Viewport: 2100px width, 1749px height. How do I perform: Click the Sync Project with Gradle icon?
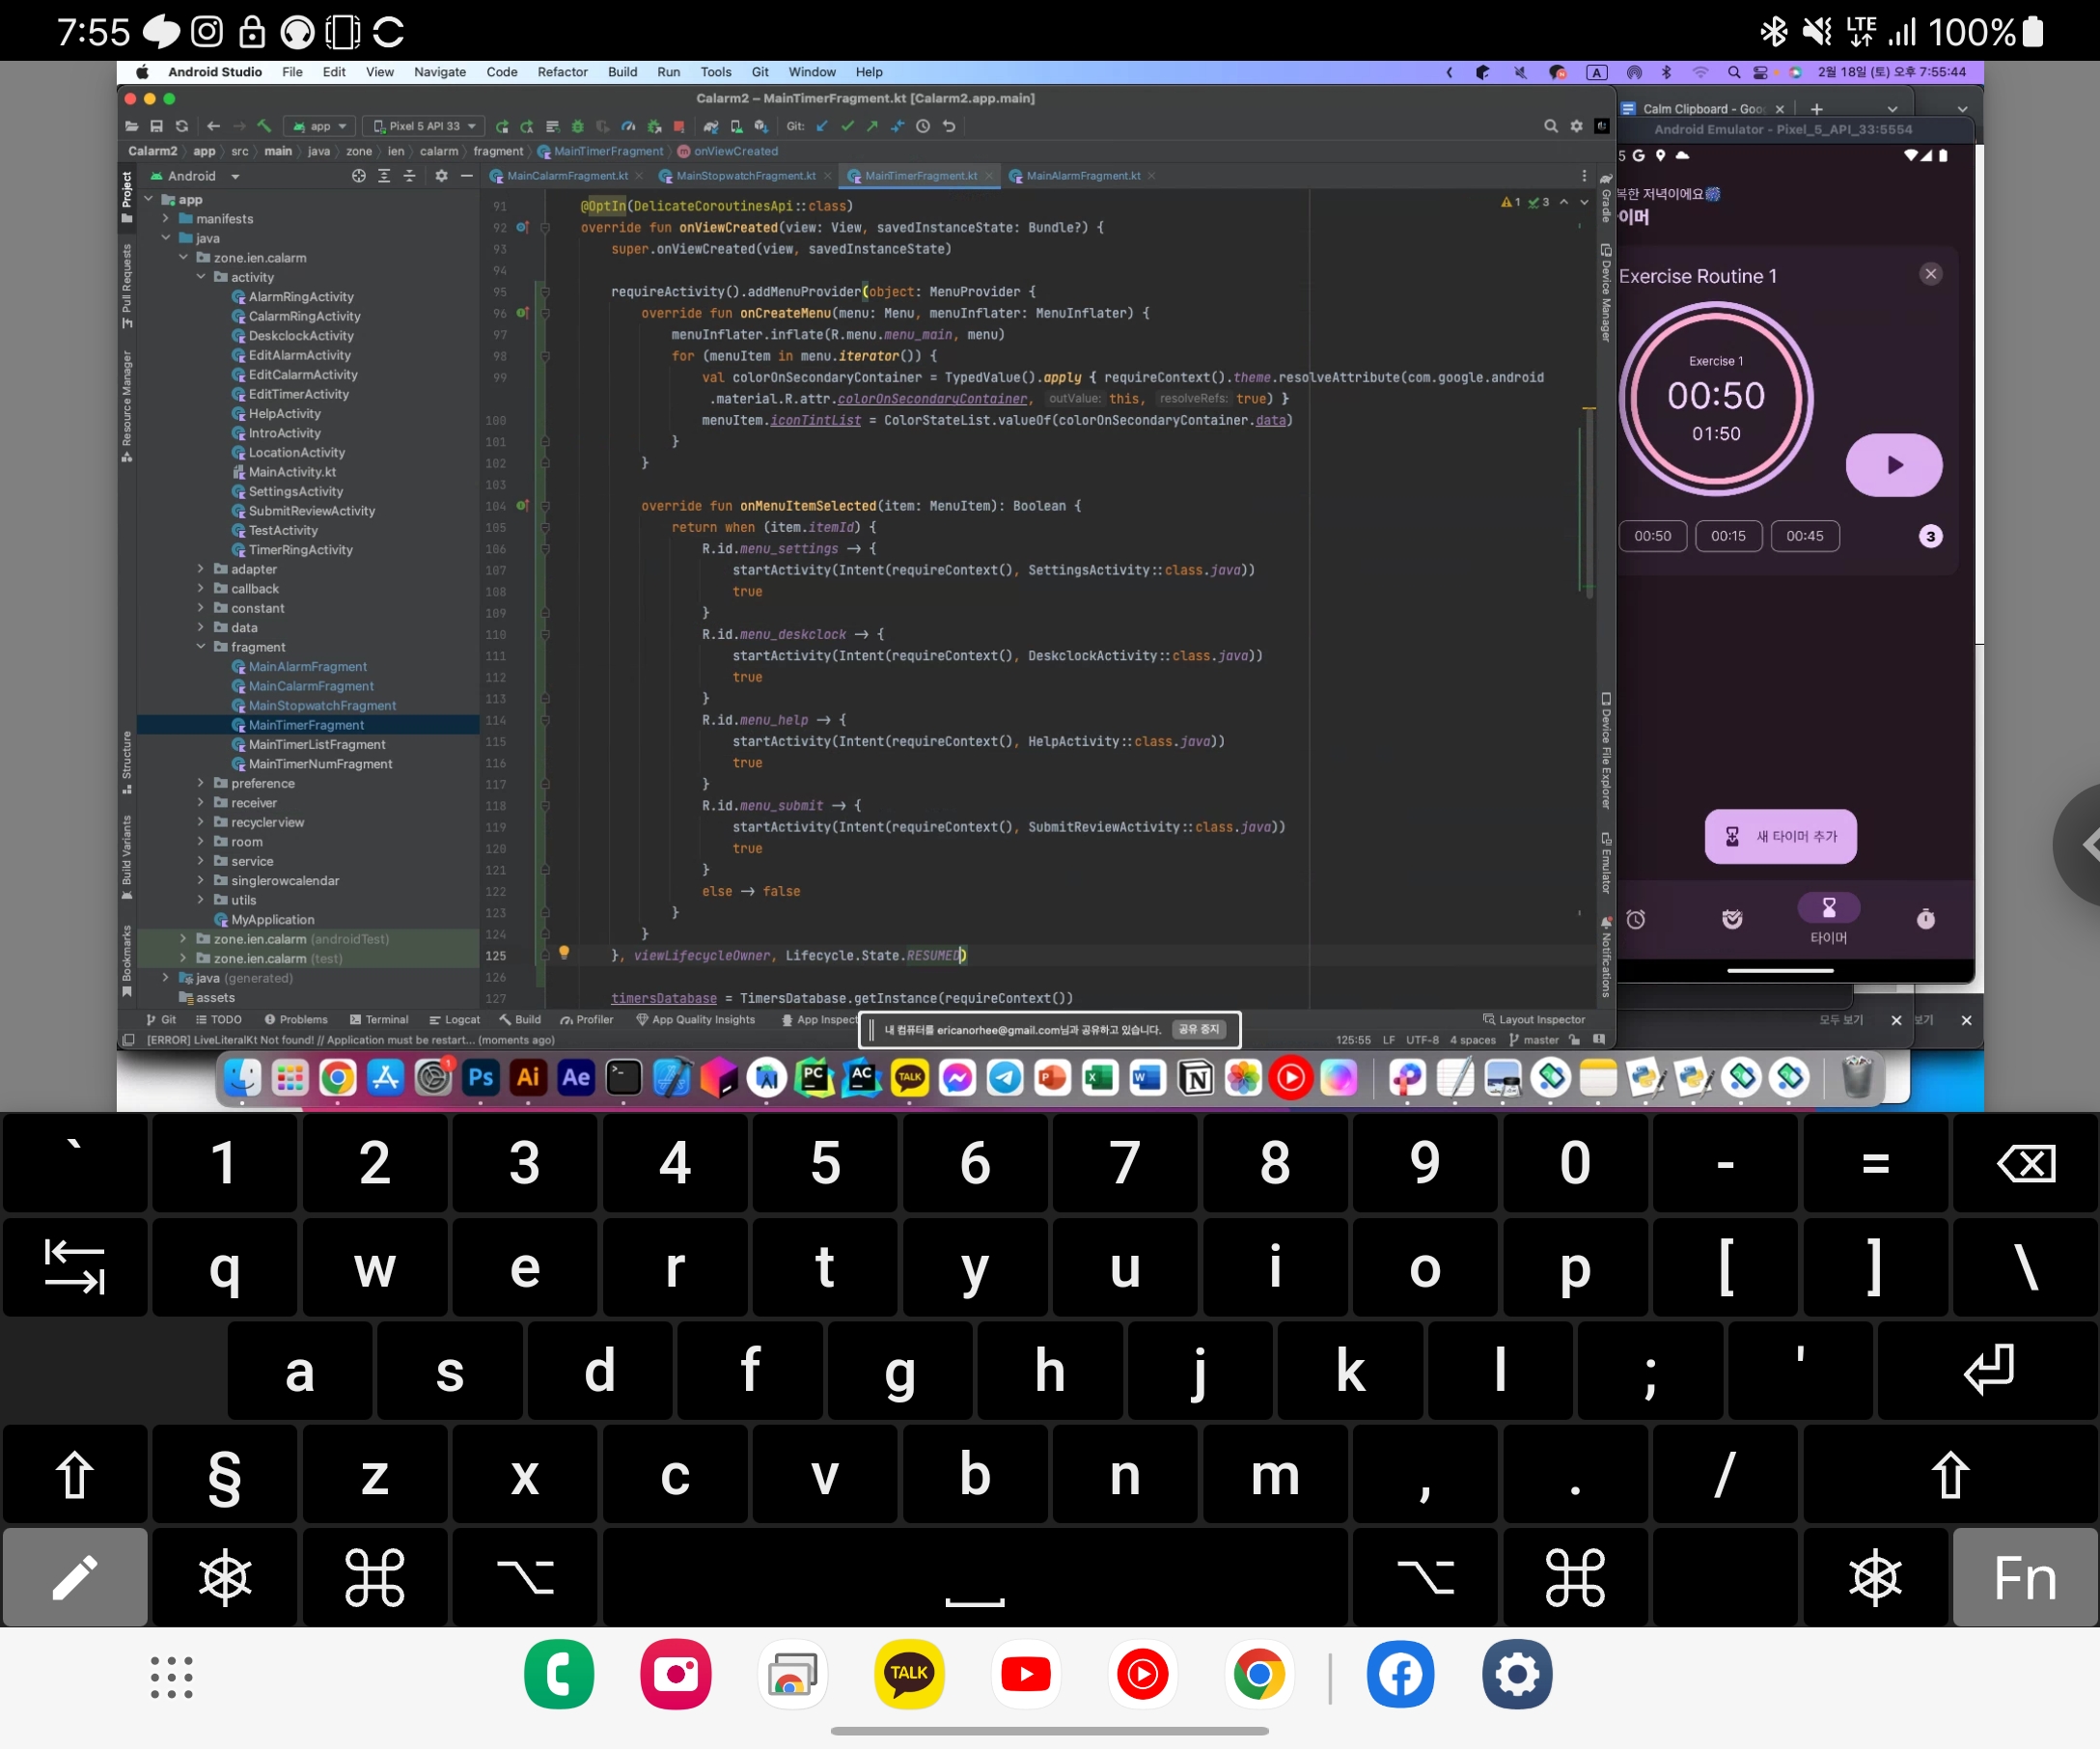(710, 126)
